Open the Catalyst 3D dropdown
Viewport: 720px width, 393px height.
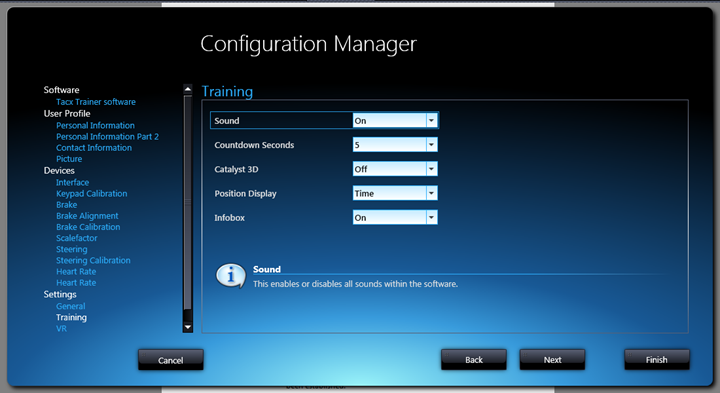pyautogui.click(x=431, y=169)
